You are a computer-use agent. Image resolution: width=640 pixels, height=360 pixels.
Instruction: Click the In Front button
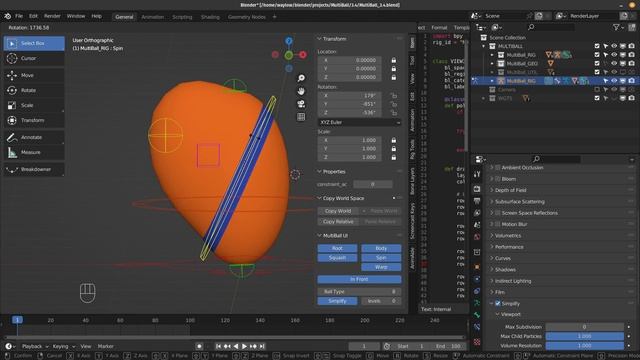click(359, 279)
